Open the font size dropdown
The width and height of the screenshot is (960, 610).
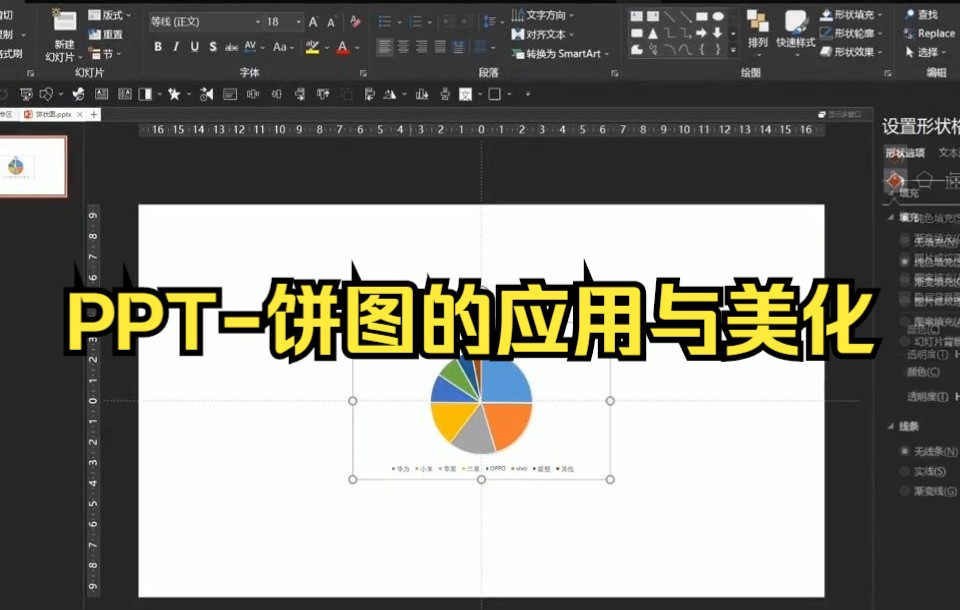click(x=297, y=21)
